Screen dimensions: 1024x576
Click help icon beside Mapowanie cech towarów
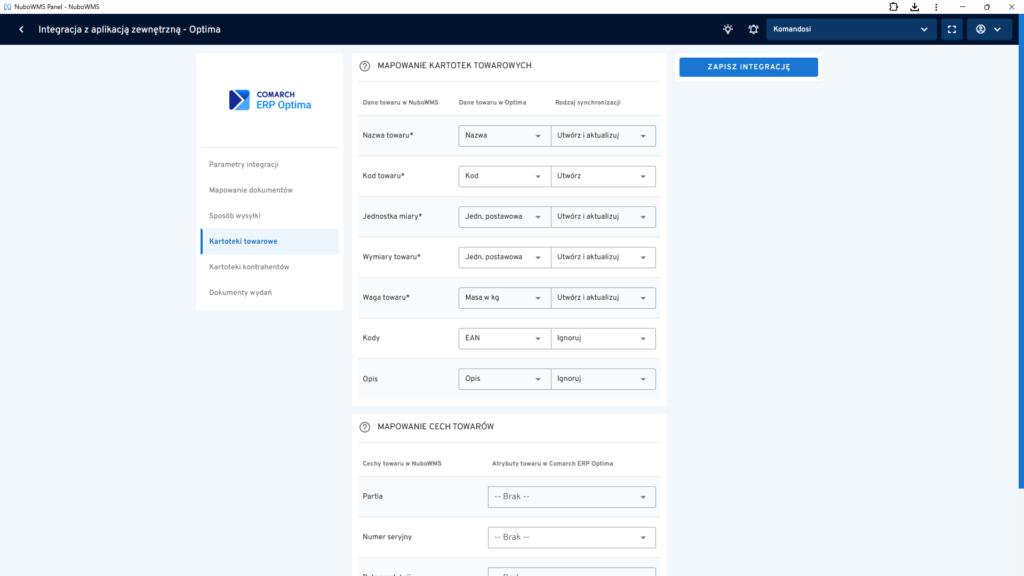click(365, 427)
